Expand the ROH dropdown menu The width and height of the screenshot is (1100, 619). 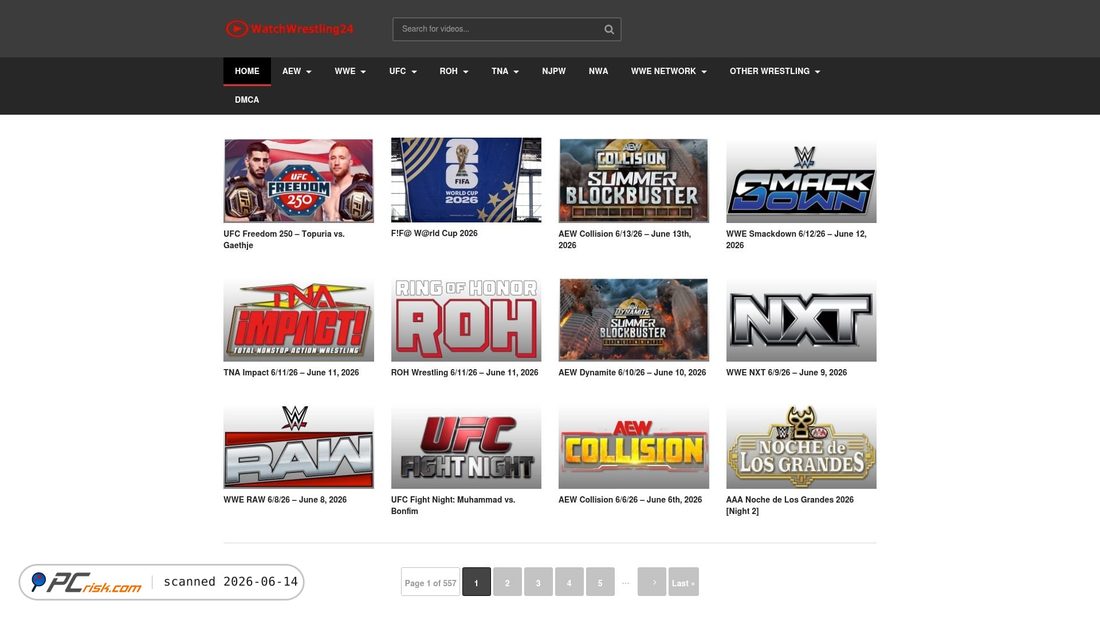(454, 72)
